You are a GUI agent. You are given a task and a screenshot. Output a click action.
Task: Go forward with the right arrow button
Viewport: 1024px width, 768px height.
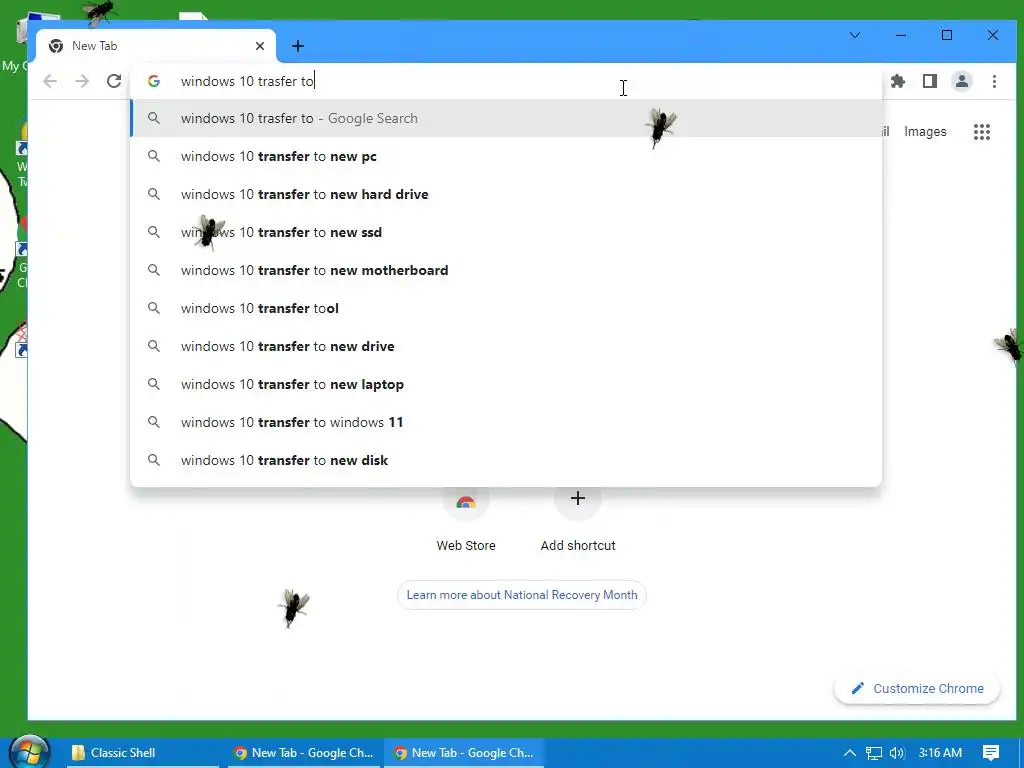click(82, 81)
